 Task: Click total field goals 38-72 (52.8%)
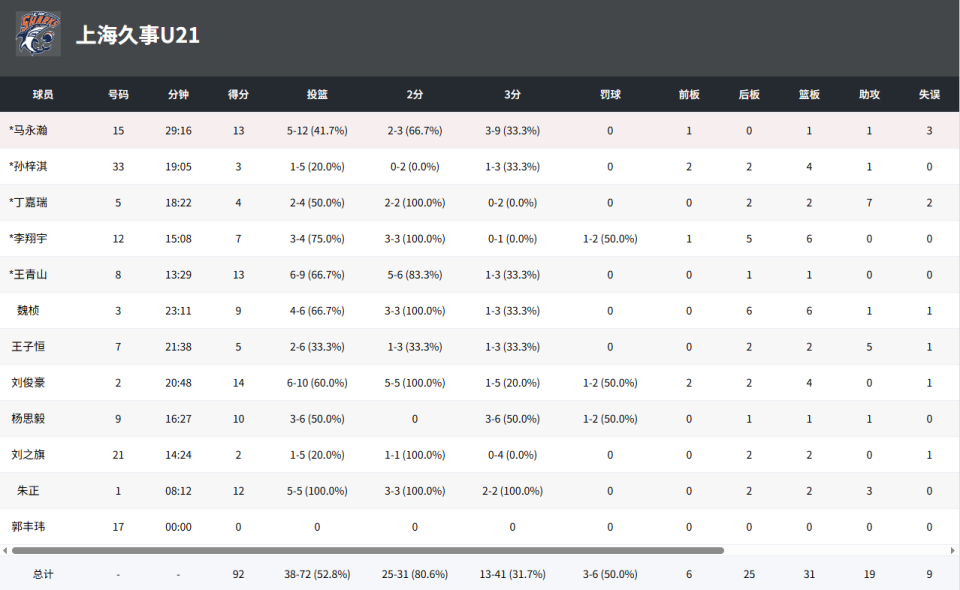pos(317,575)
